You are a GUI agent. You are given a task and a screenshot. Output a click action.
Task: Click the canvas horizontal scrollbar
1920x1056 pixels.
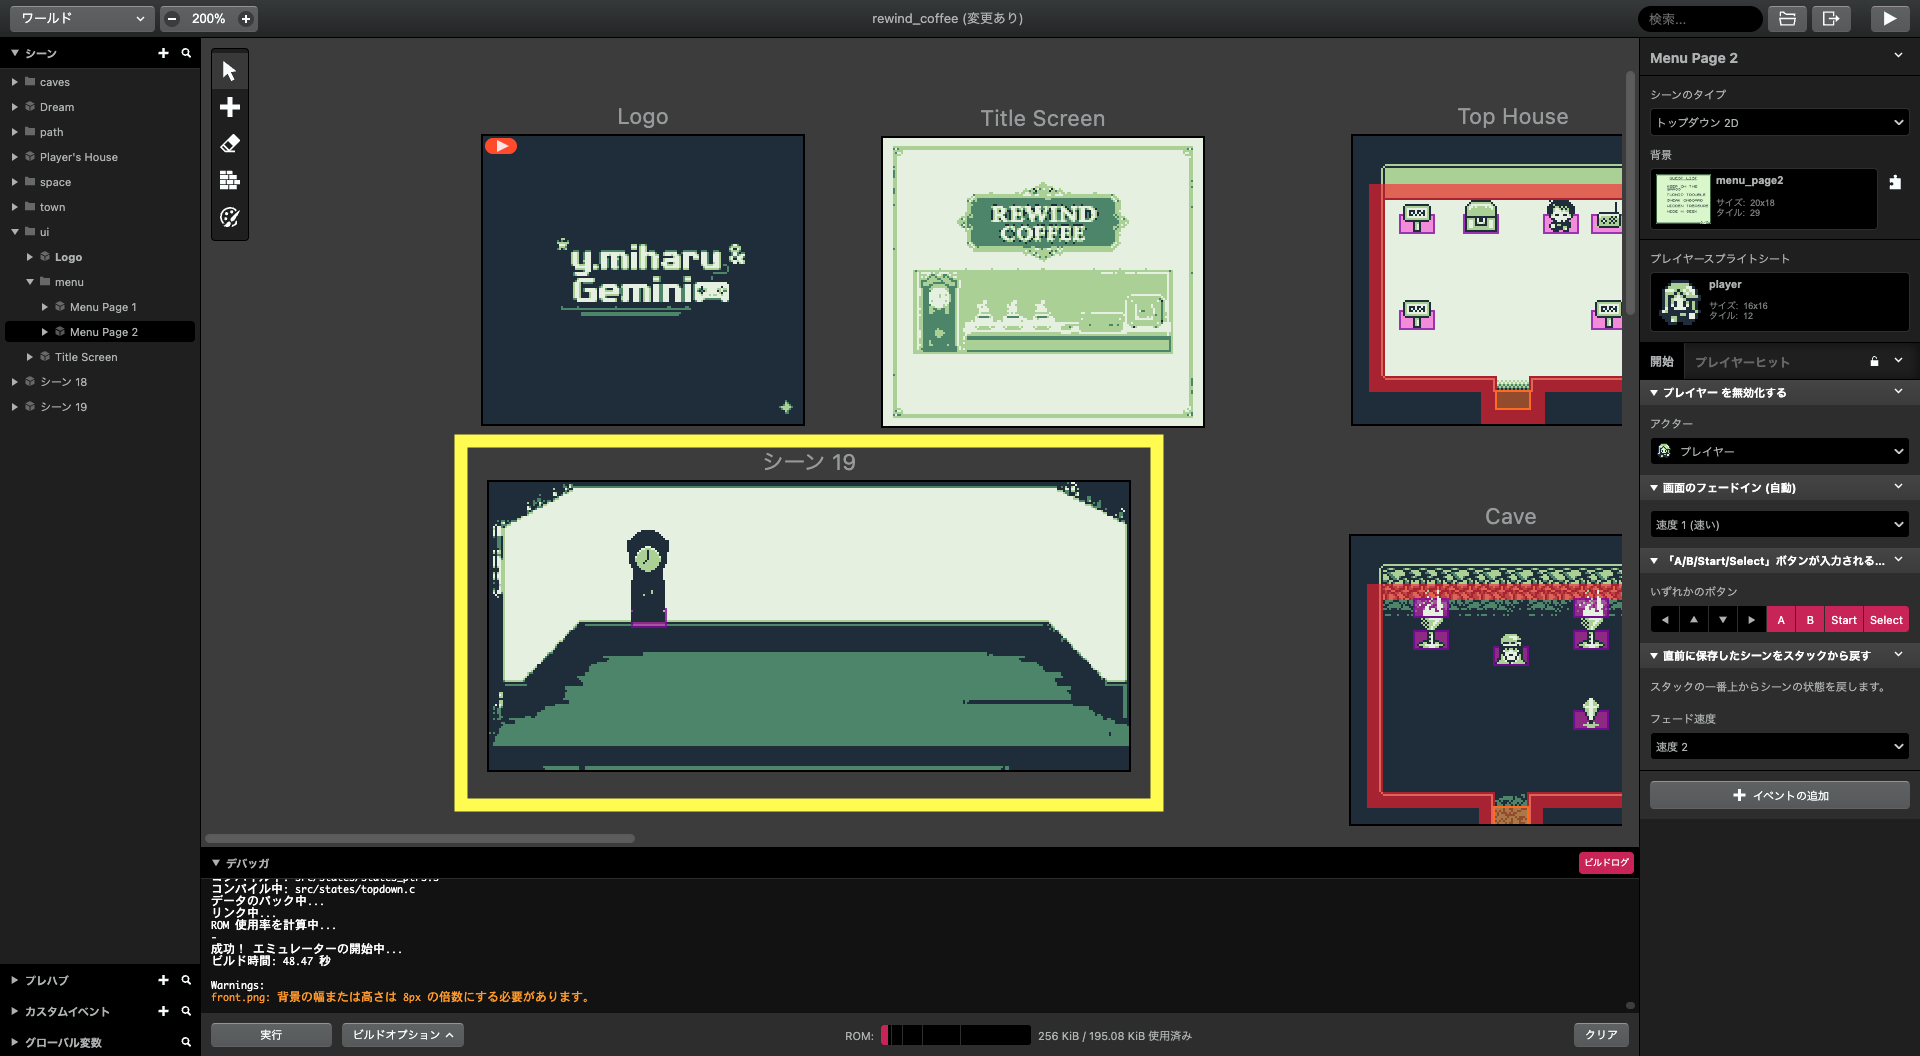pyautogui.click(x=420, y=838)
